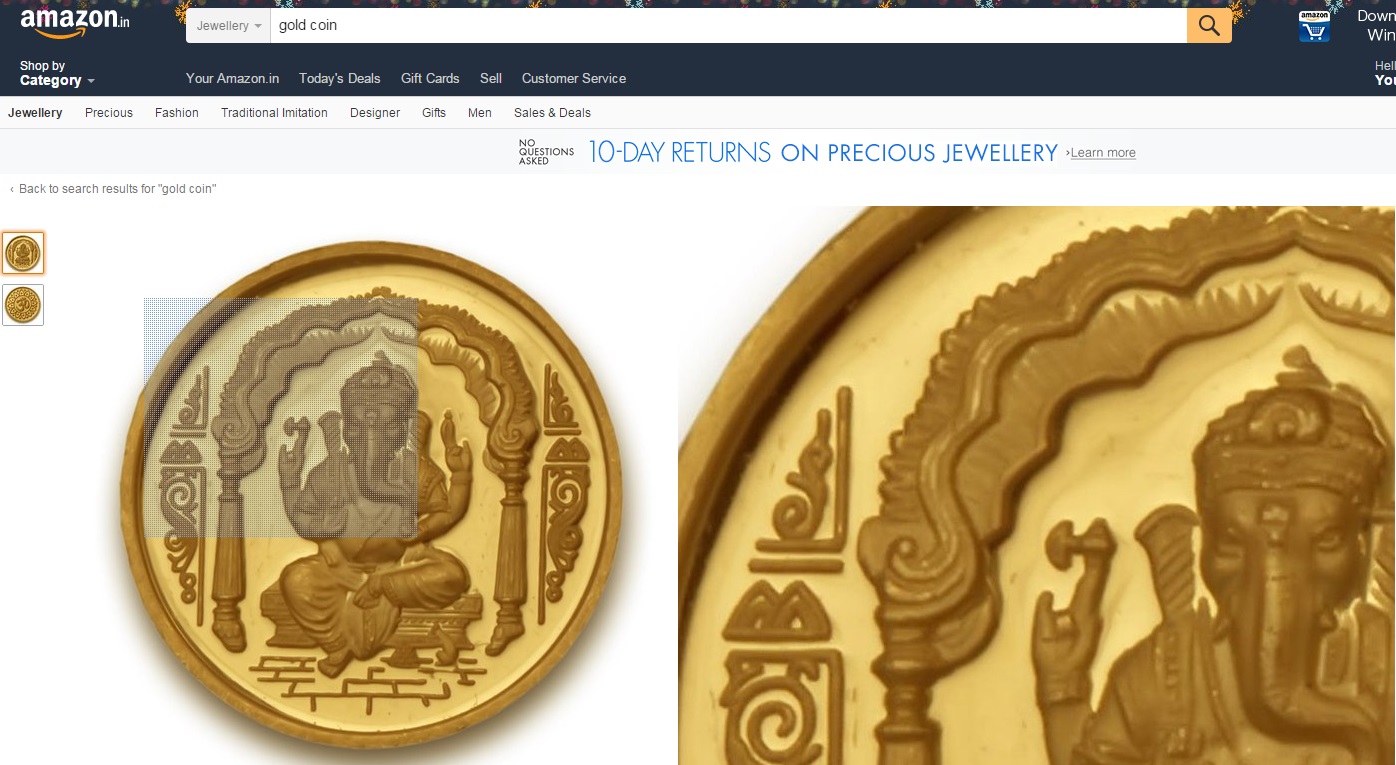The width and height of the screenshot is (1396, 765).
Task: Go back to gold coin search results
Action: pyautogui.click(x=118, y=189)
